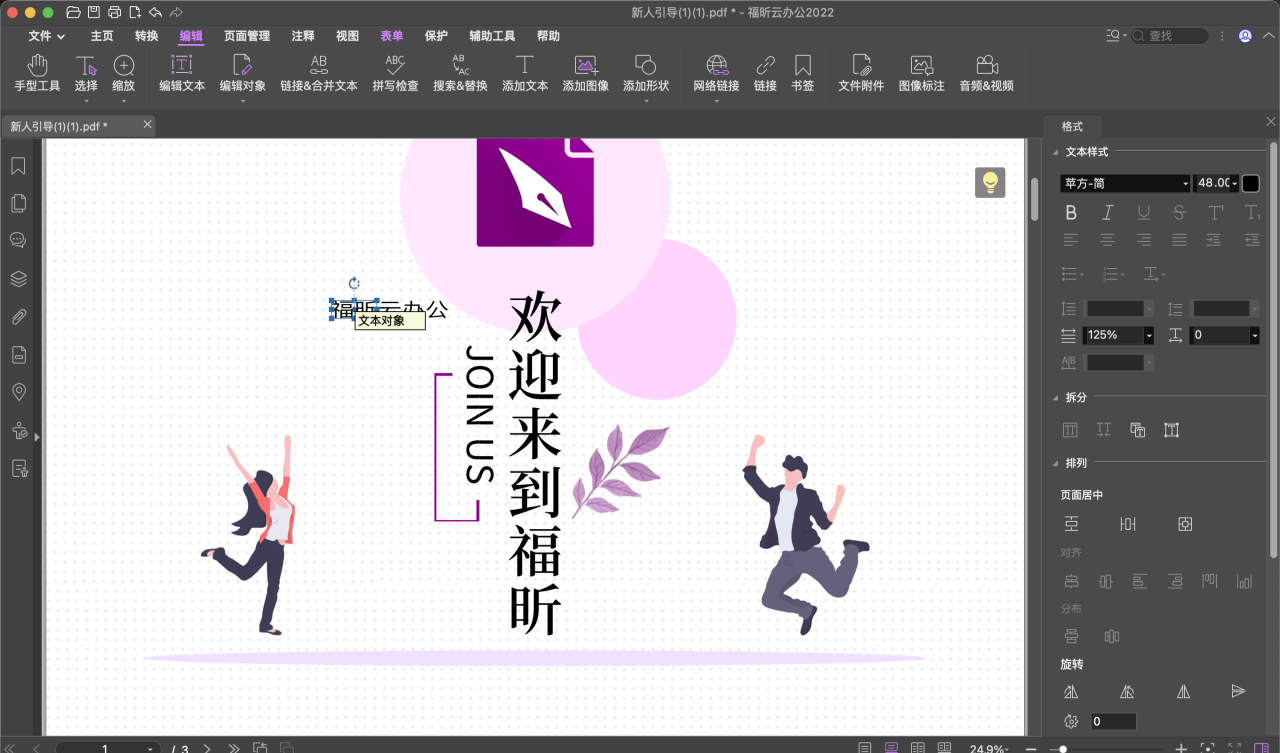Open the bookmarks panel in the left sidebar

18,165
